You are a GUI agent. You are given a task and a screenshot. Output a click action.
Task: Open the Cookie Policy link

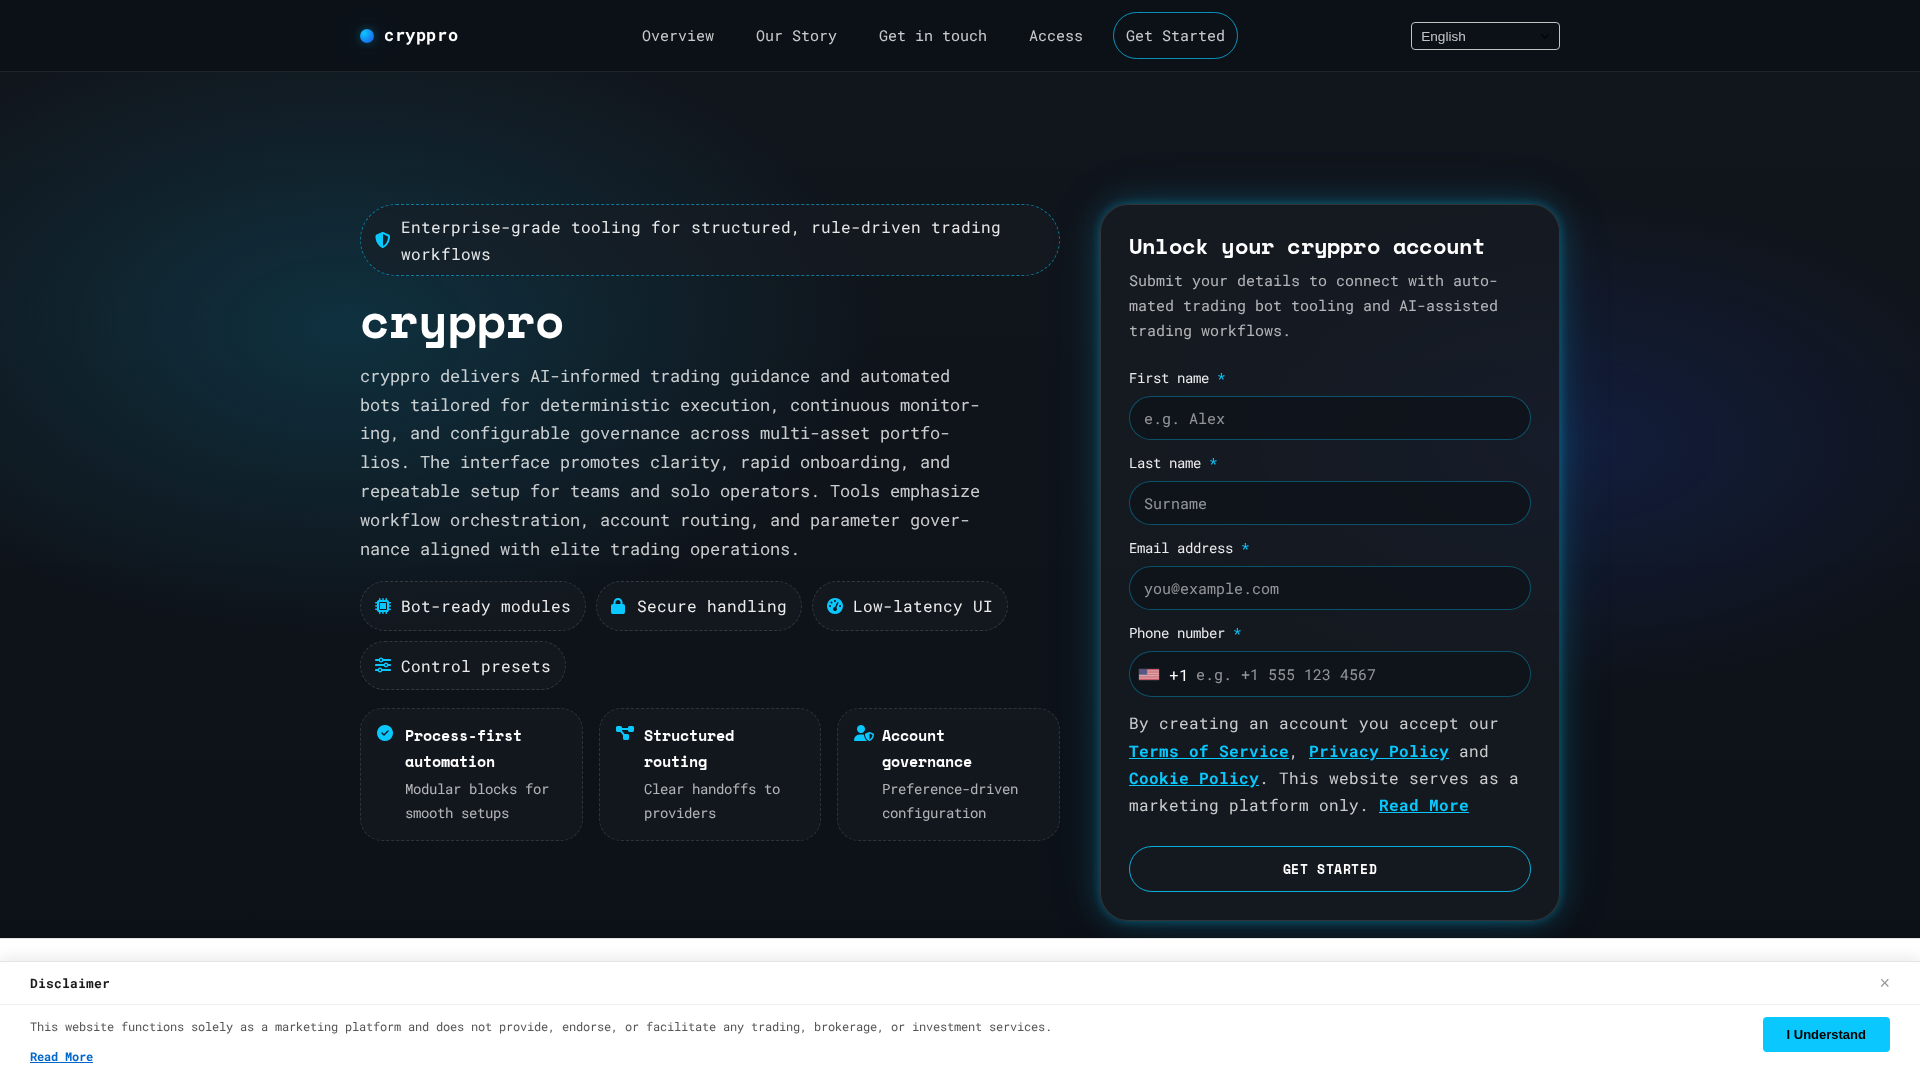(x=1193, y=778)
